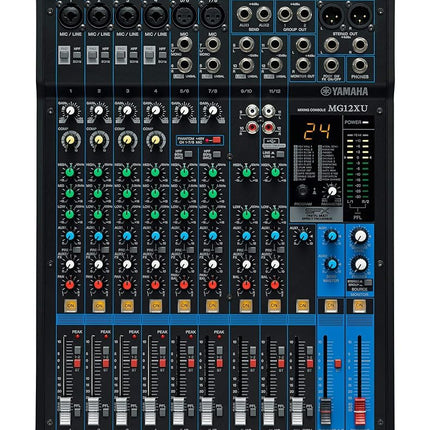Click the POWER indicator LED
430x430 pixels.
[x=366, y=122]
